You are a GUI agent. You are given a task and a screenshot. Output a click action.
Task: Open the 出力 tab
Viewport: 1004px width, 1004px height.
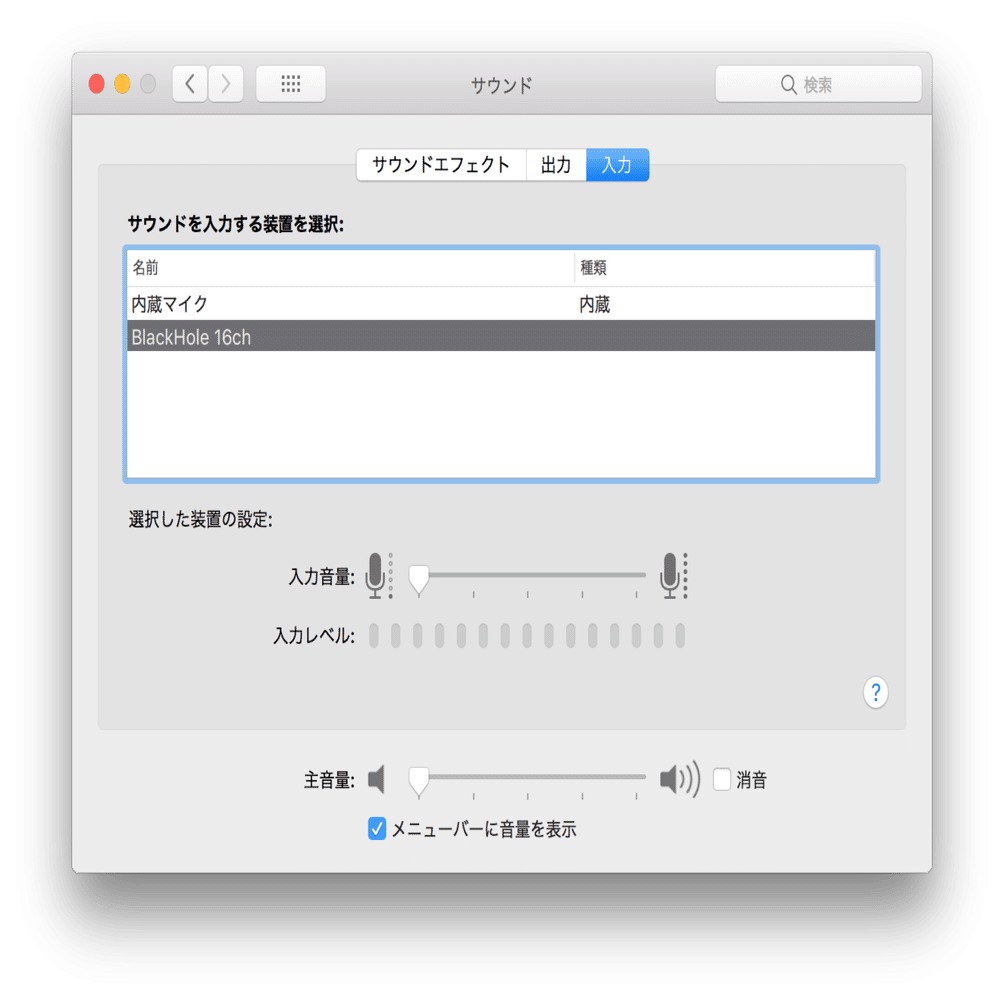[x=556, y=165]
